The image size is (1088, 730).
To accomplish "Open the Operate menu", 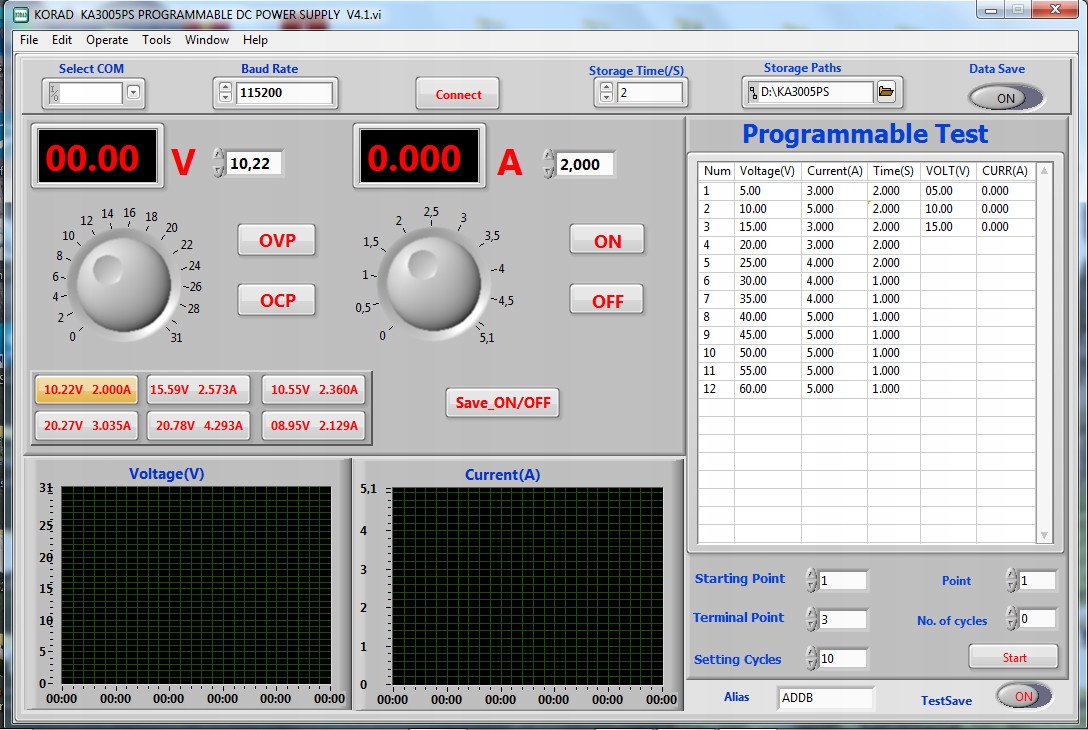I will coord(107,40).
